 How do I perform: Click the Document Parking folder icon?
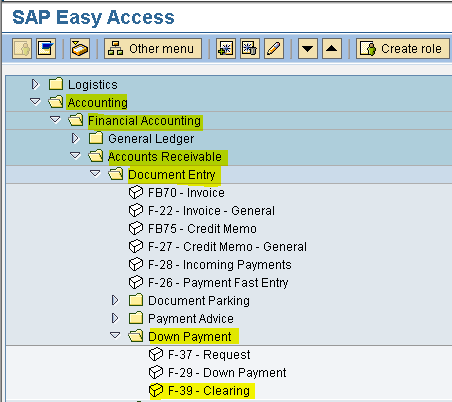[136, 300]
